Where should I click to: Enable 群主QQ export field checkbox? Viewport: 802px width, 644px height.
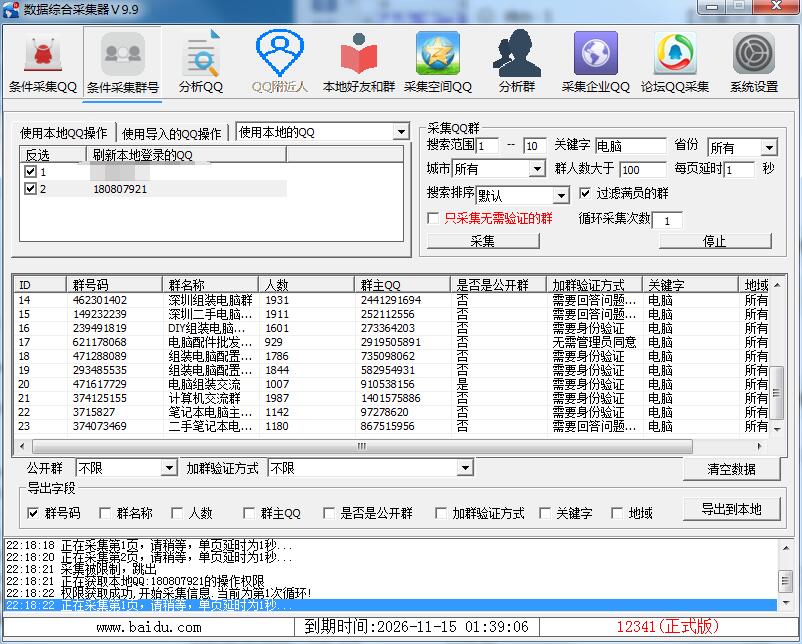(249, 513)
